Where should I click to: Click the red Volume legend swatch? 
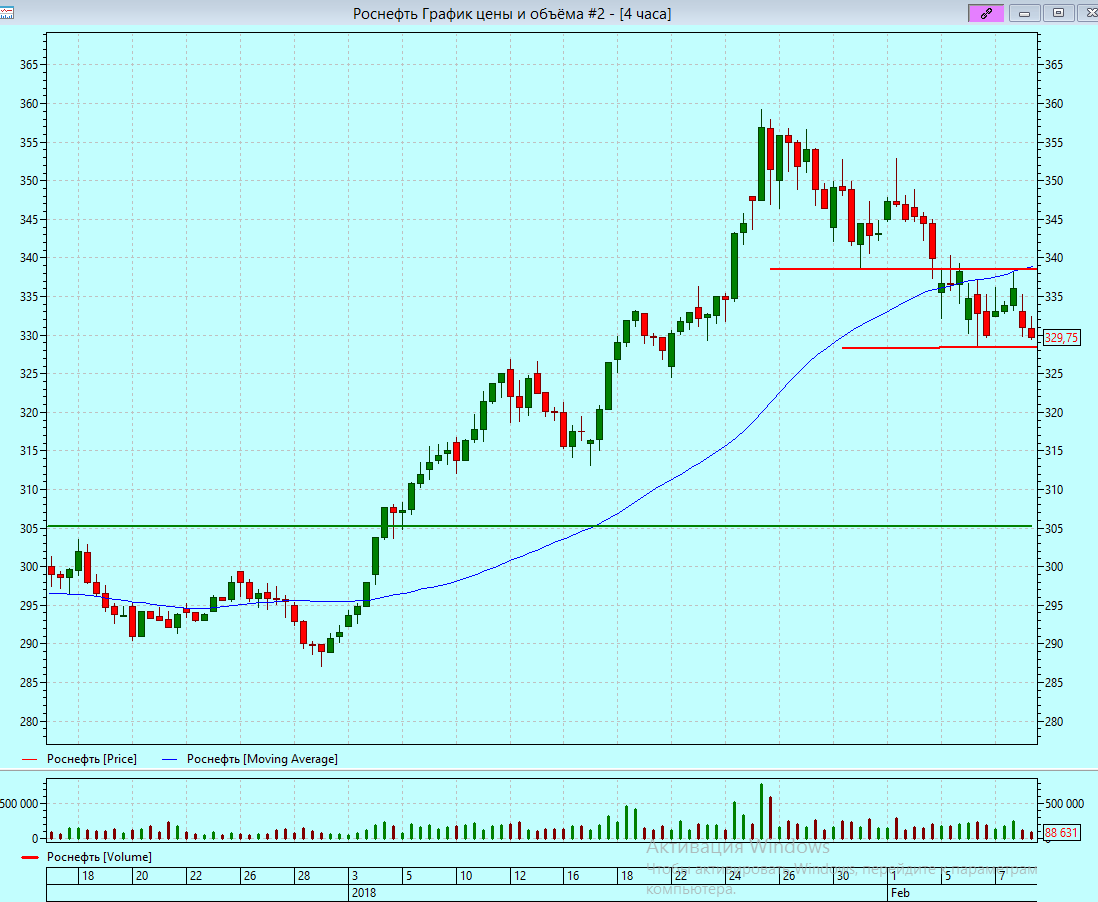coord(29,857)
